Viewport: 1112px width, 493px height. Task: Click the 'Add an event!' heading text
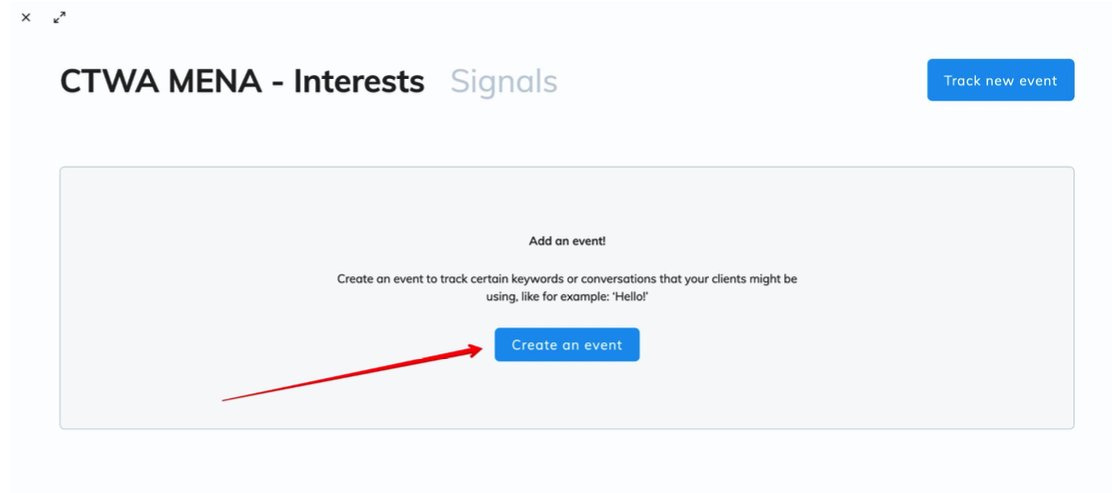(567, 241)
